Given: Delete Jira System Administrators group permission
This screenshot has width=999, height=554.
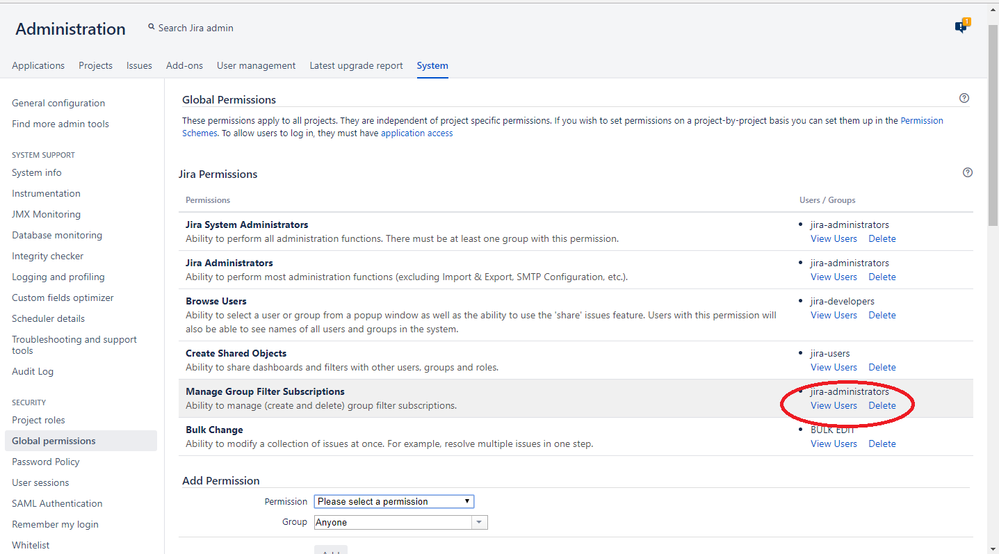Looking at the screenshot, I should point(882,239).
